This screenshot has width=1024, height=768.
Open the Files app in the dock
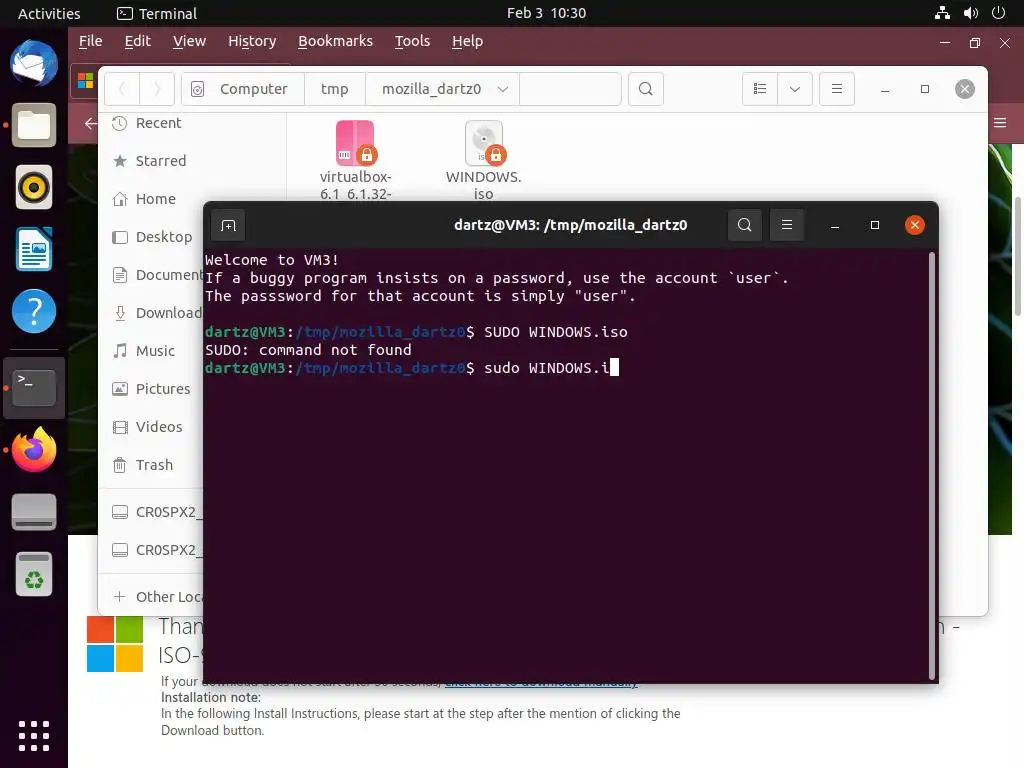click(x=34, y=125)
